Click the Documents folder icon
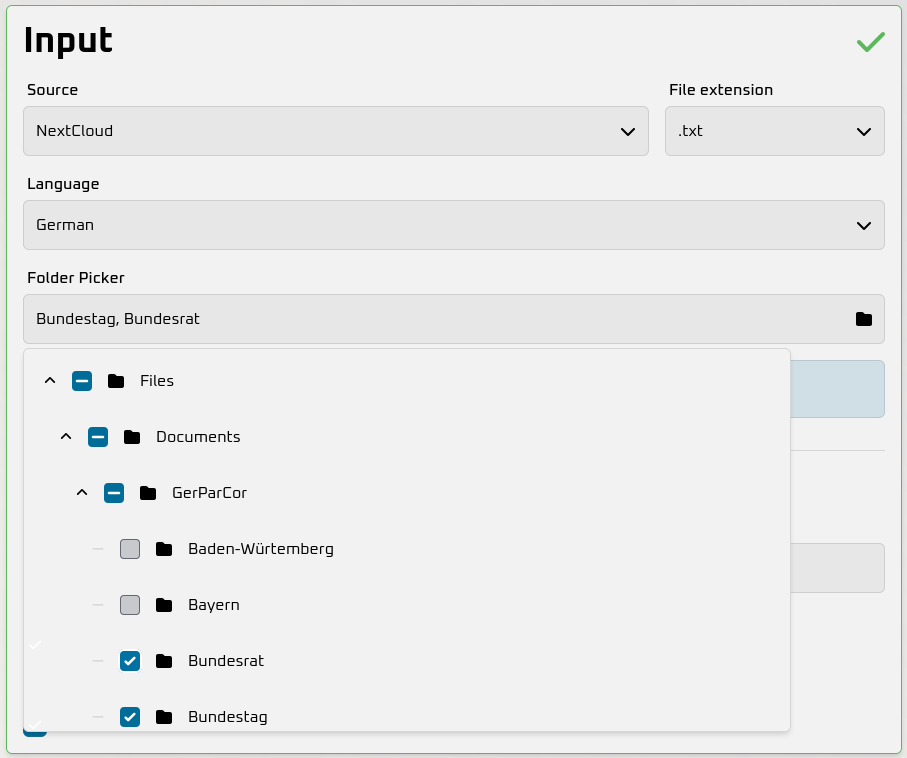This screenshot has height=758, width=907. tap(132, 437)
